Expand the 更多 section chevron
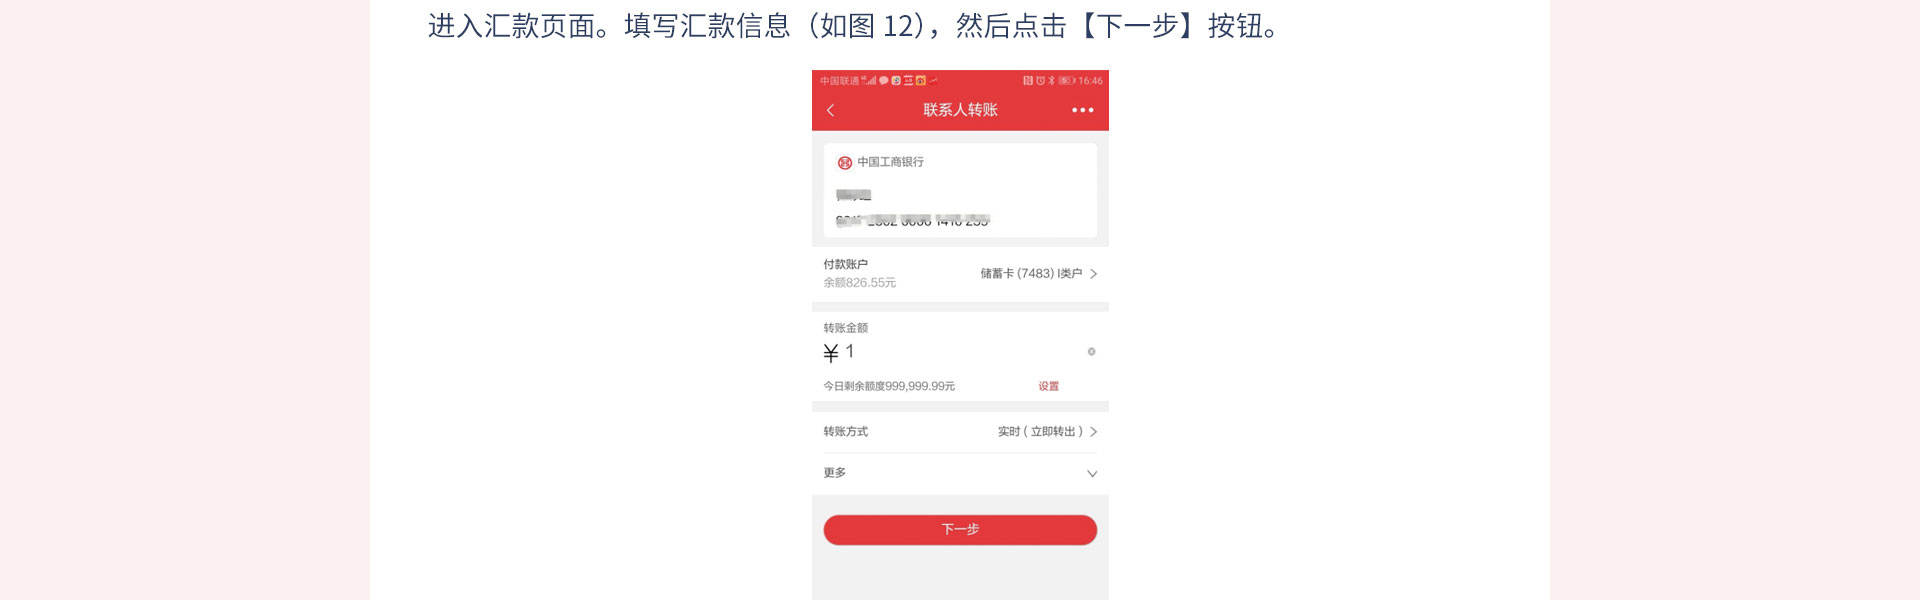 (1092, 474)
